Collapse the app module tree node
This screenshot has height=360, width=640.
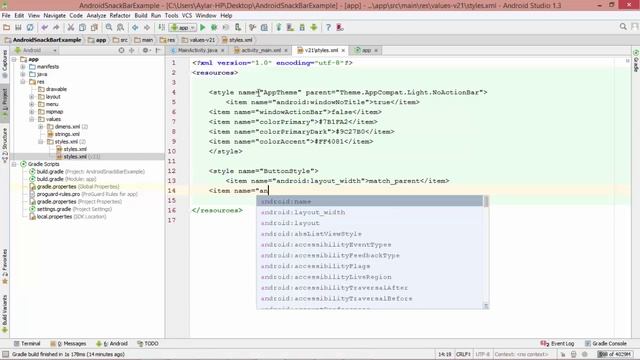coord(14,60)
